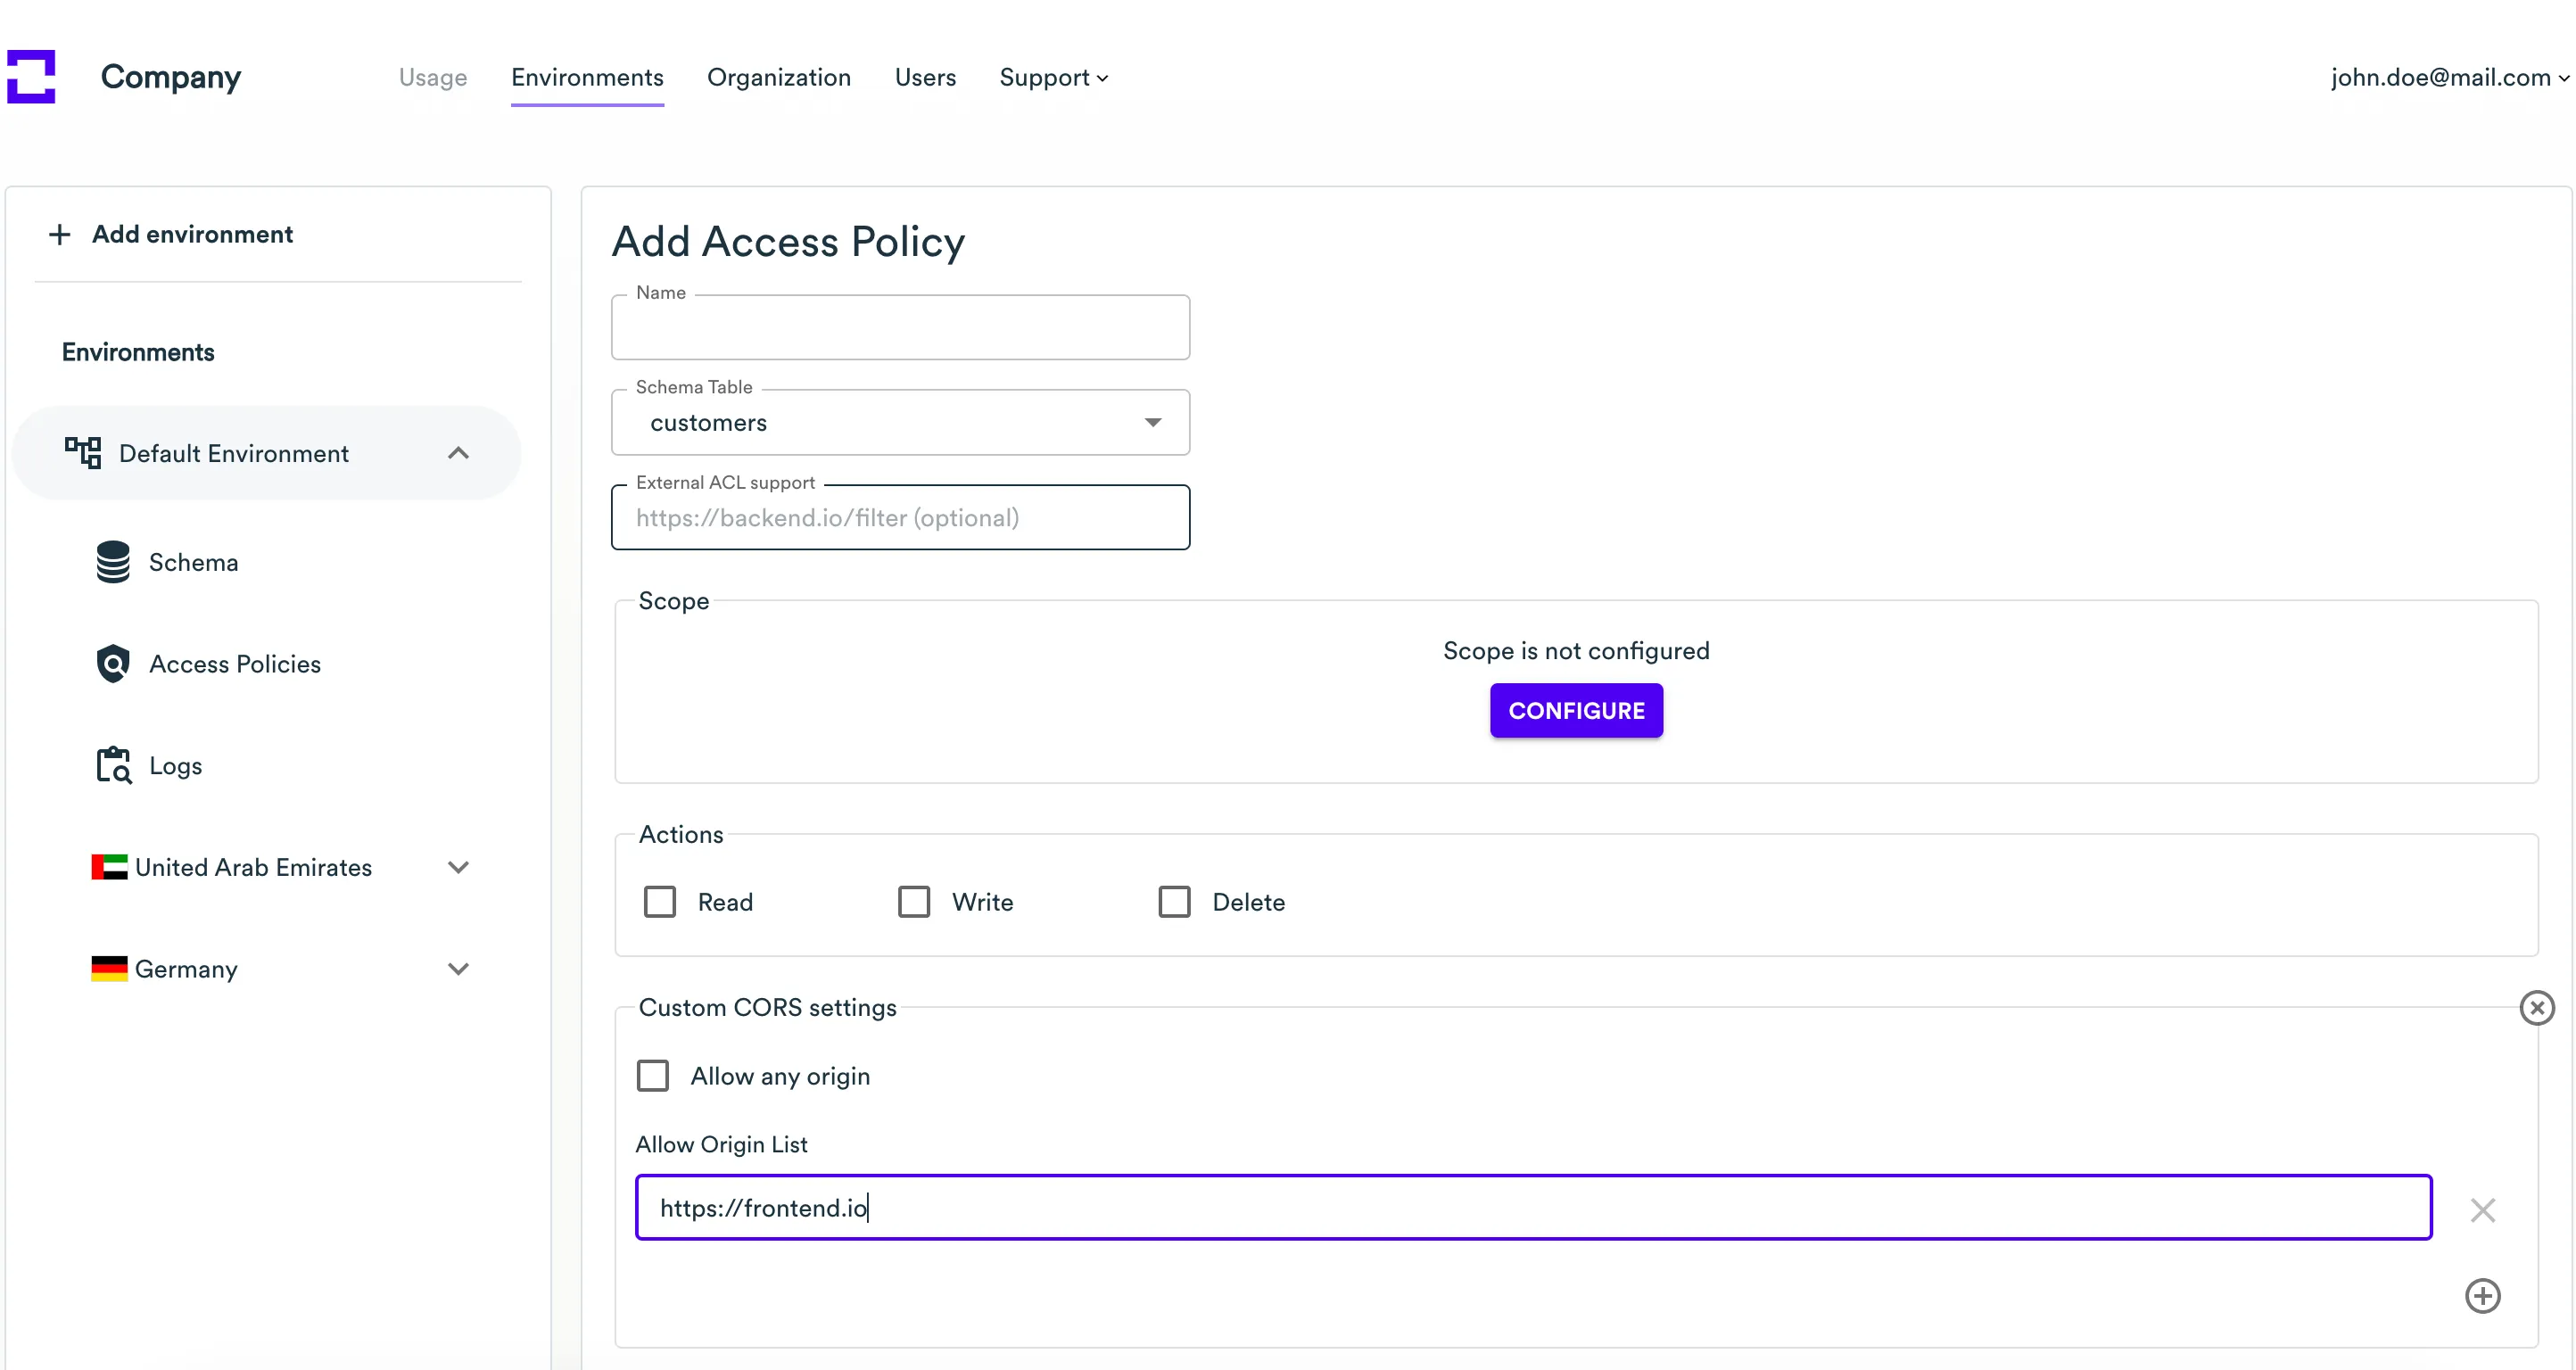Close the Custom CORS settings section

tap(2536, 1008)
